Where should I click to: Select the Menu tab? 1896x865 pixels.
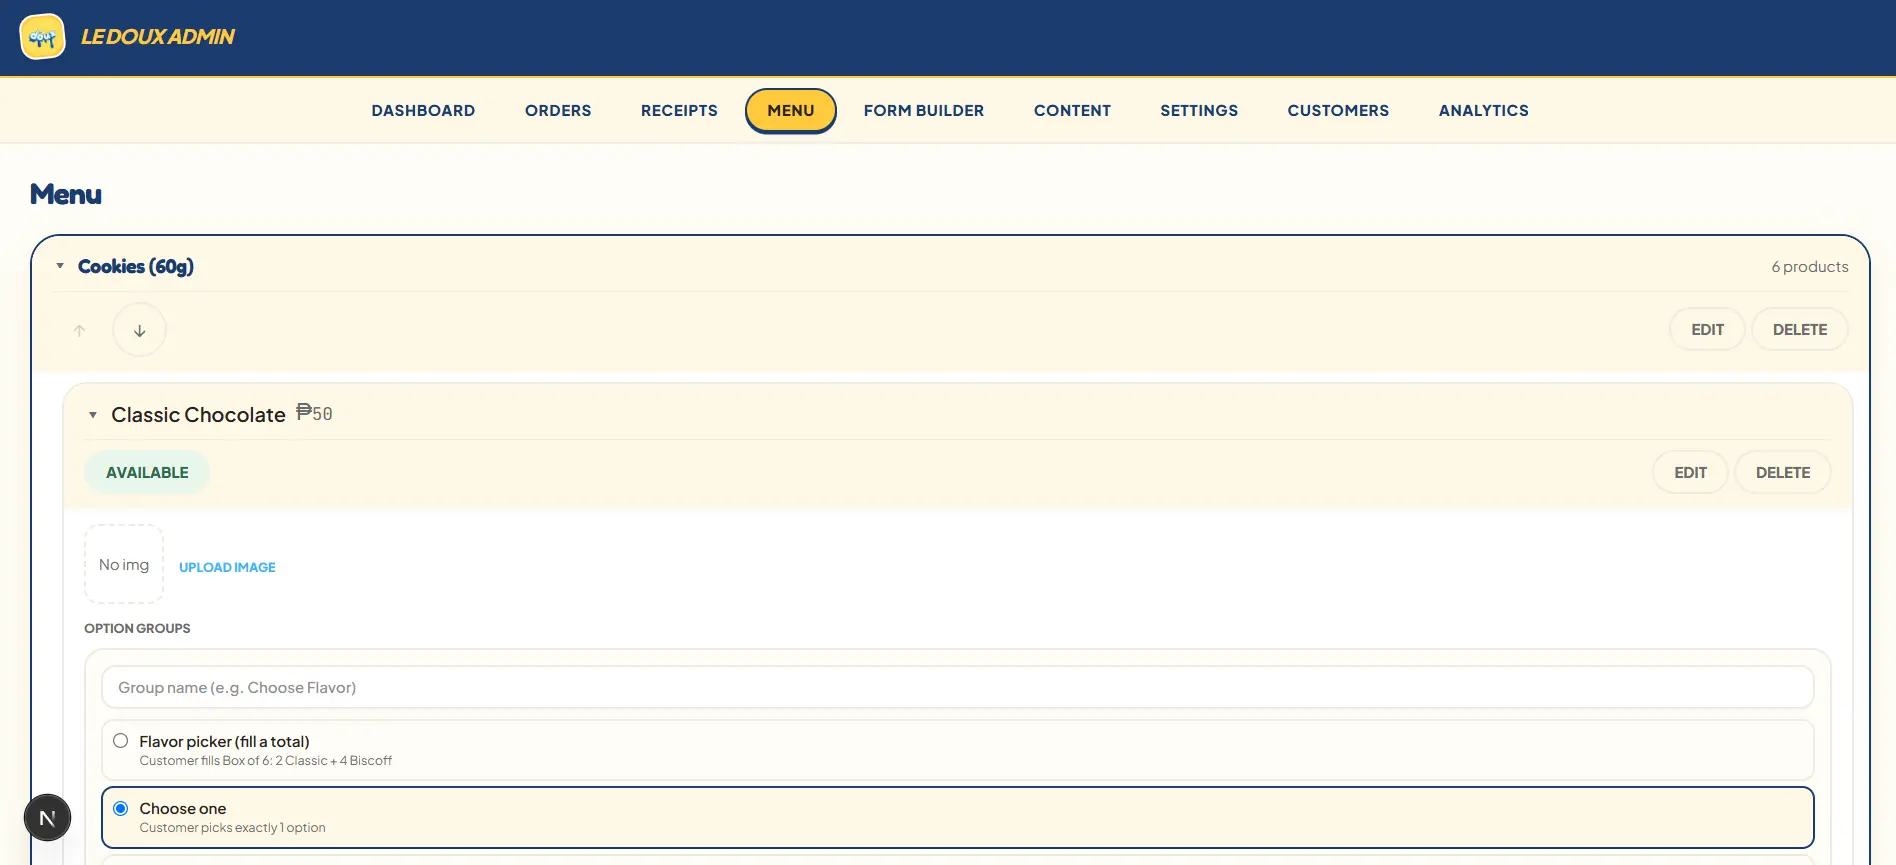[x=791, y=111]
